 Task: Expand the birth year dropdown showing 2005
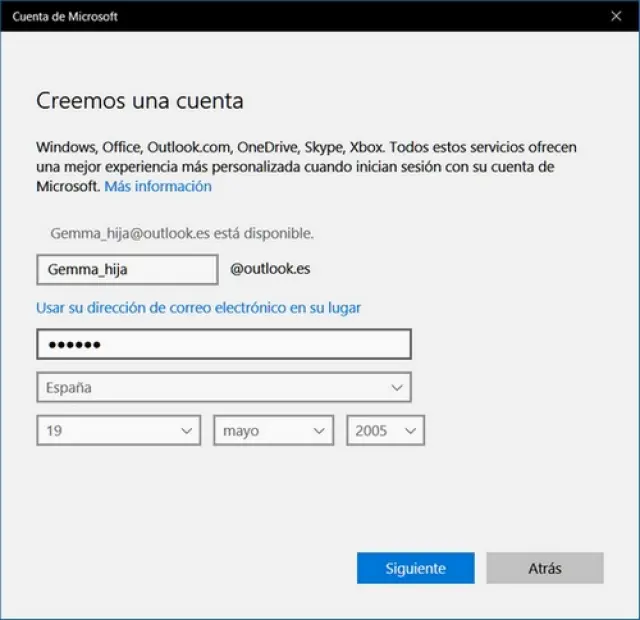coord(385,431)
